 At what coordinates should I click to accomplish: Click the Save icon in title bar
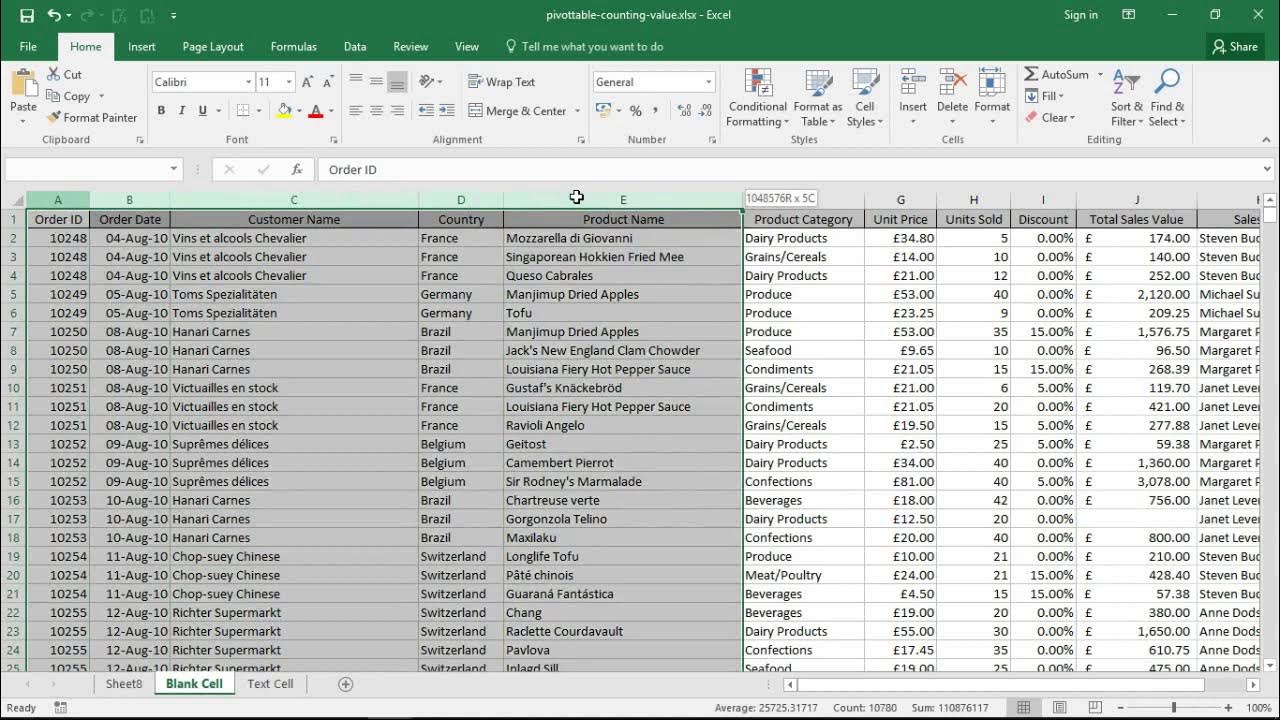tap(27, 15)
